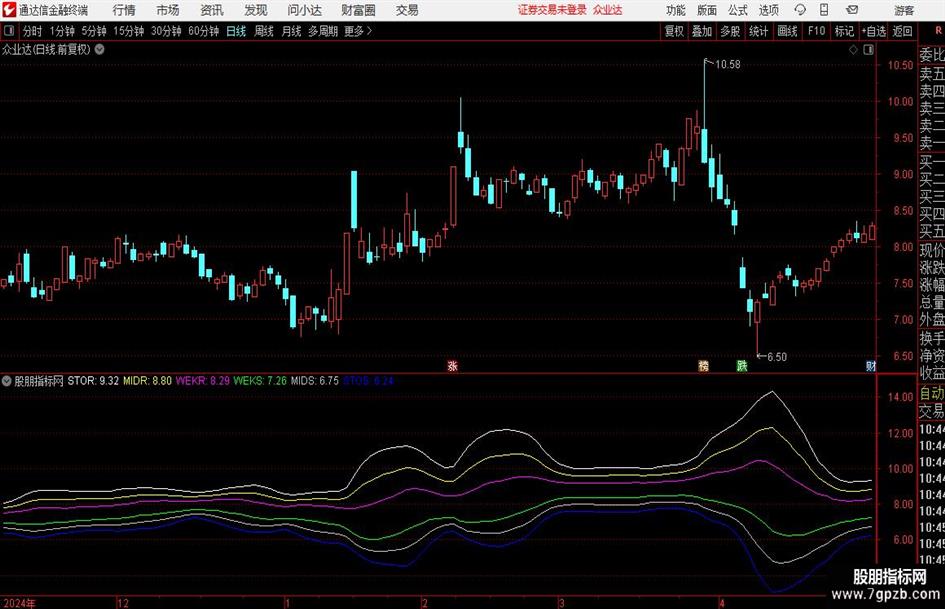The height and width of the screenshot is (609, 945).
Task: Click the red R indicator at top right
Action: coord(938,31)
